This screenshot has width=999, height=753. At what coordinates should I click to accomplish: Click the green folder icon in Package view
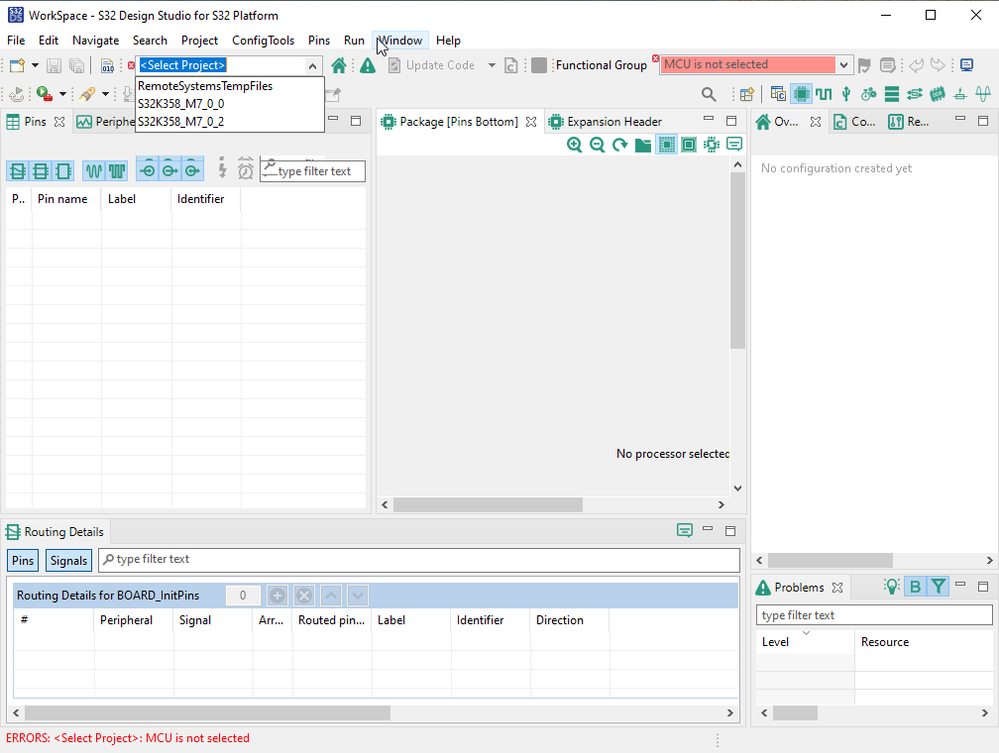[643, 145]
